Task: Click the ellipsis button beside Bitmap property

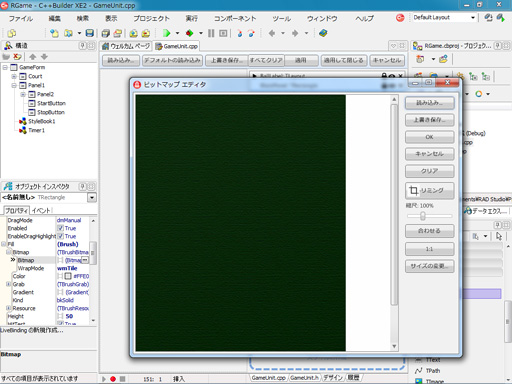Action: (x=85, y=260)
